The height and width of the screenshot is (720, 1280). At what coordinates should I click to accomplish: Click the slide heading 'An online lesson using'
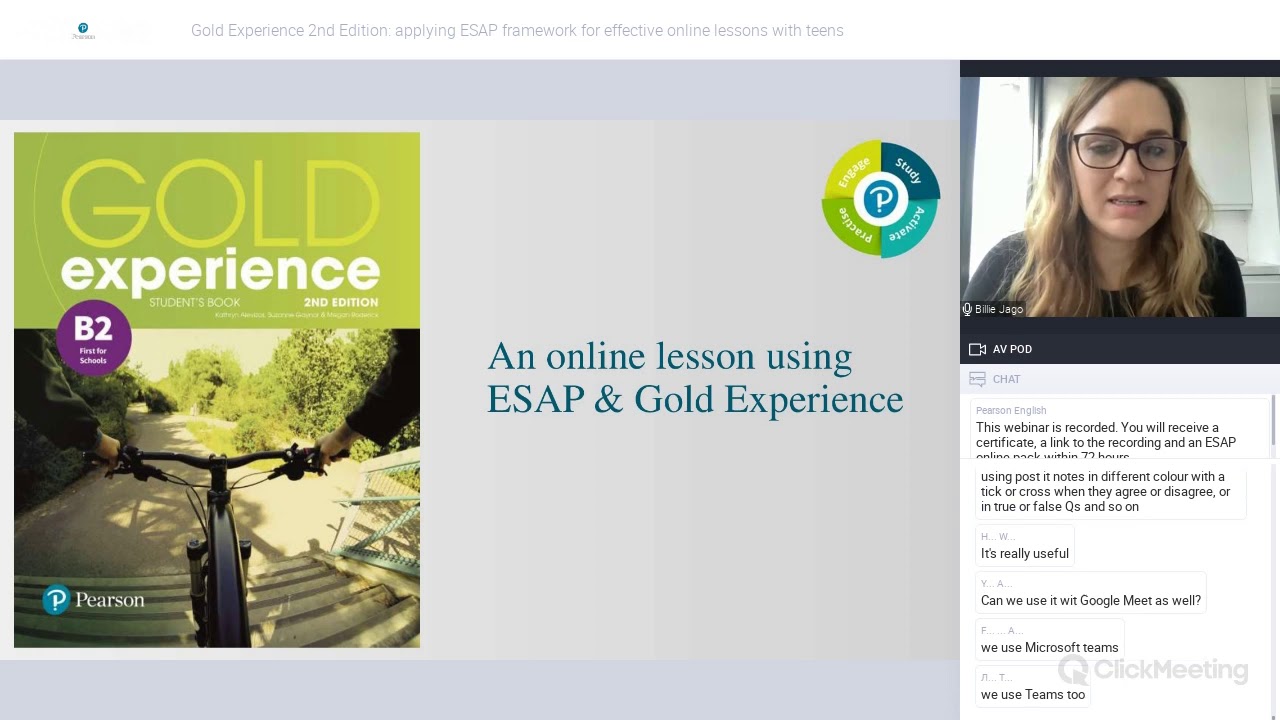point(670,357)
